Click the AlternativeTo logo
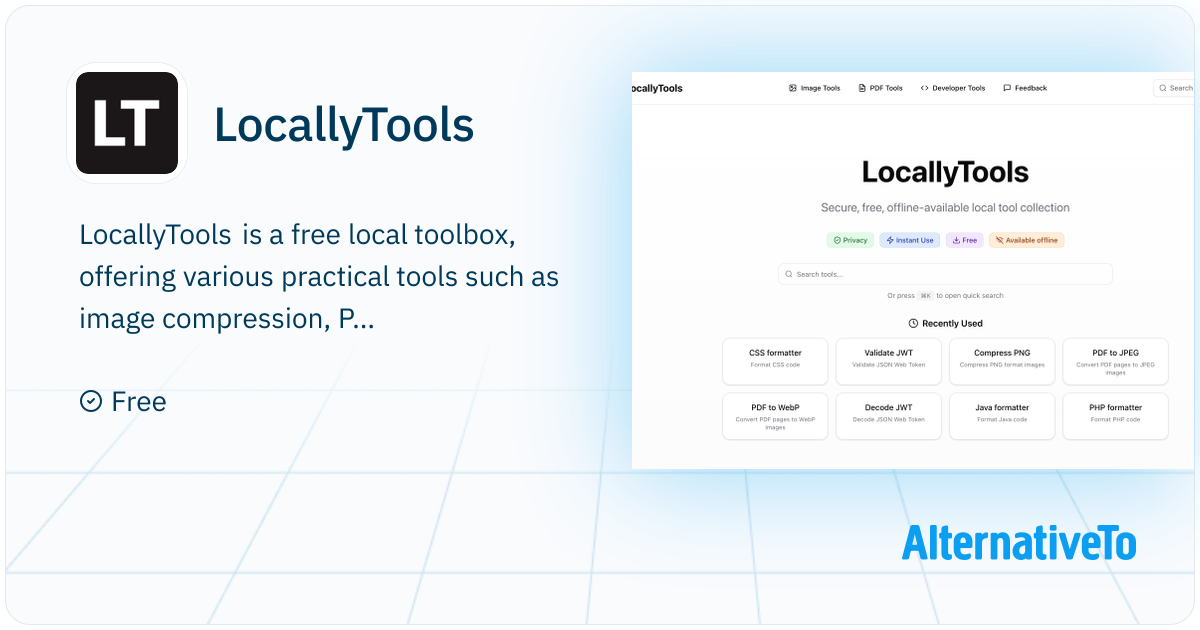 click(x=1019, y=542)
